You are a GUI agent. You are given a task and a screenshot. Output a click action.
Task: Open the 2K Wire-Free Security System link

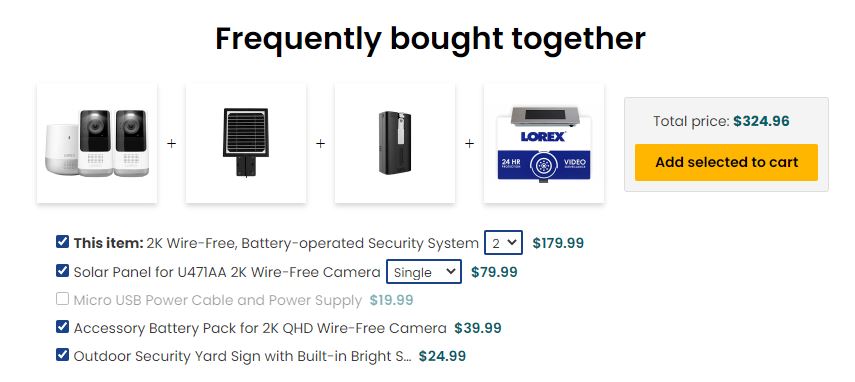click(312, 243)
